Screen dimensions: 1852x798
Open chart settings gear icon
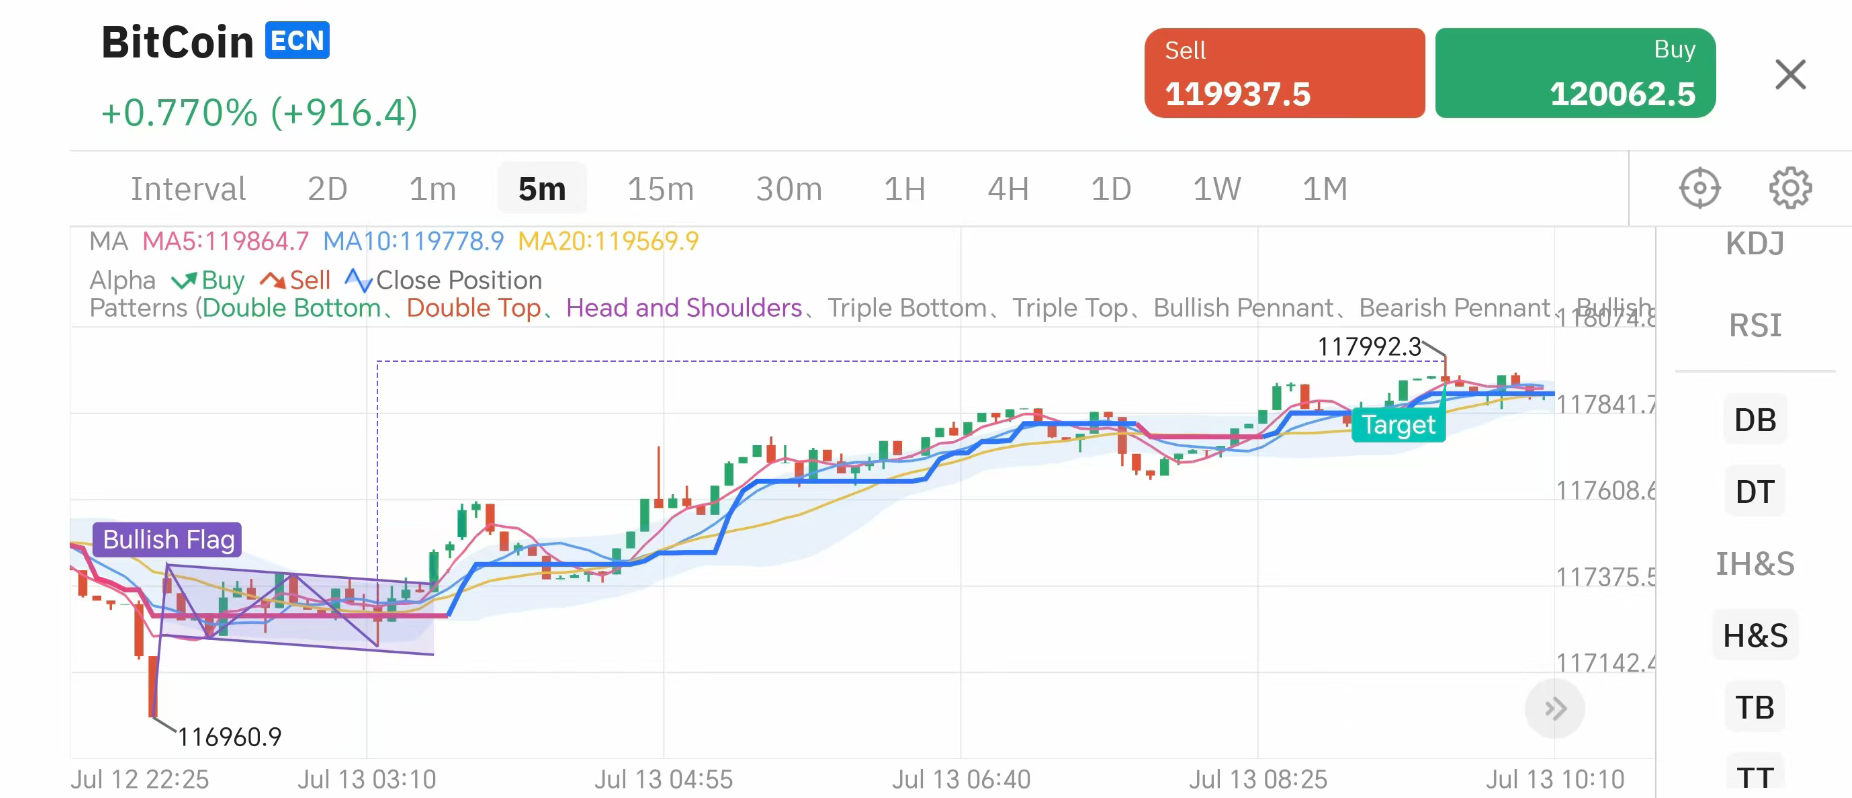pyautogui.click(x=1790, y=188)
